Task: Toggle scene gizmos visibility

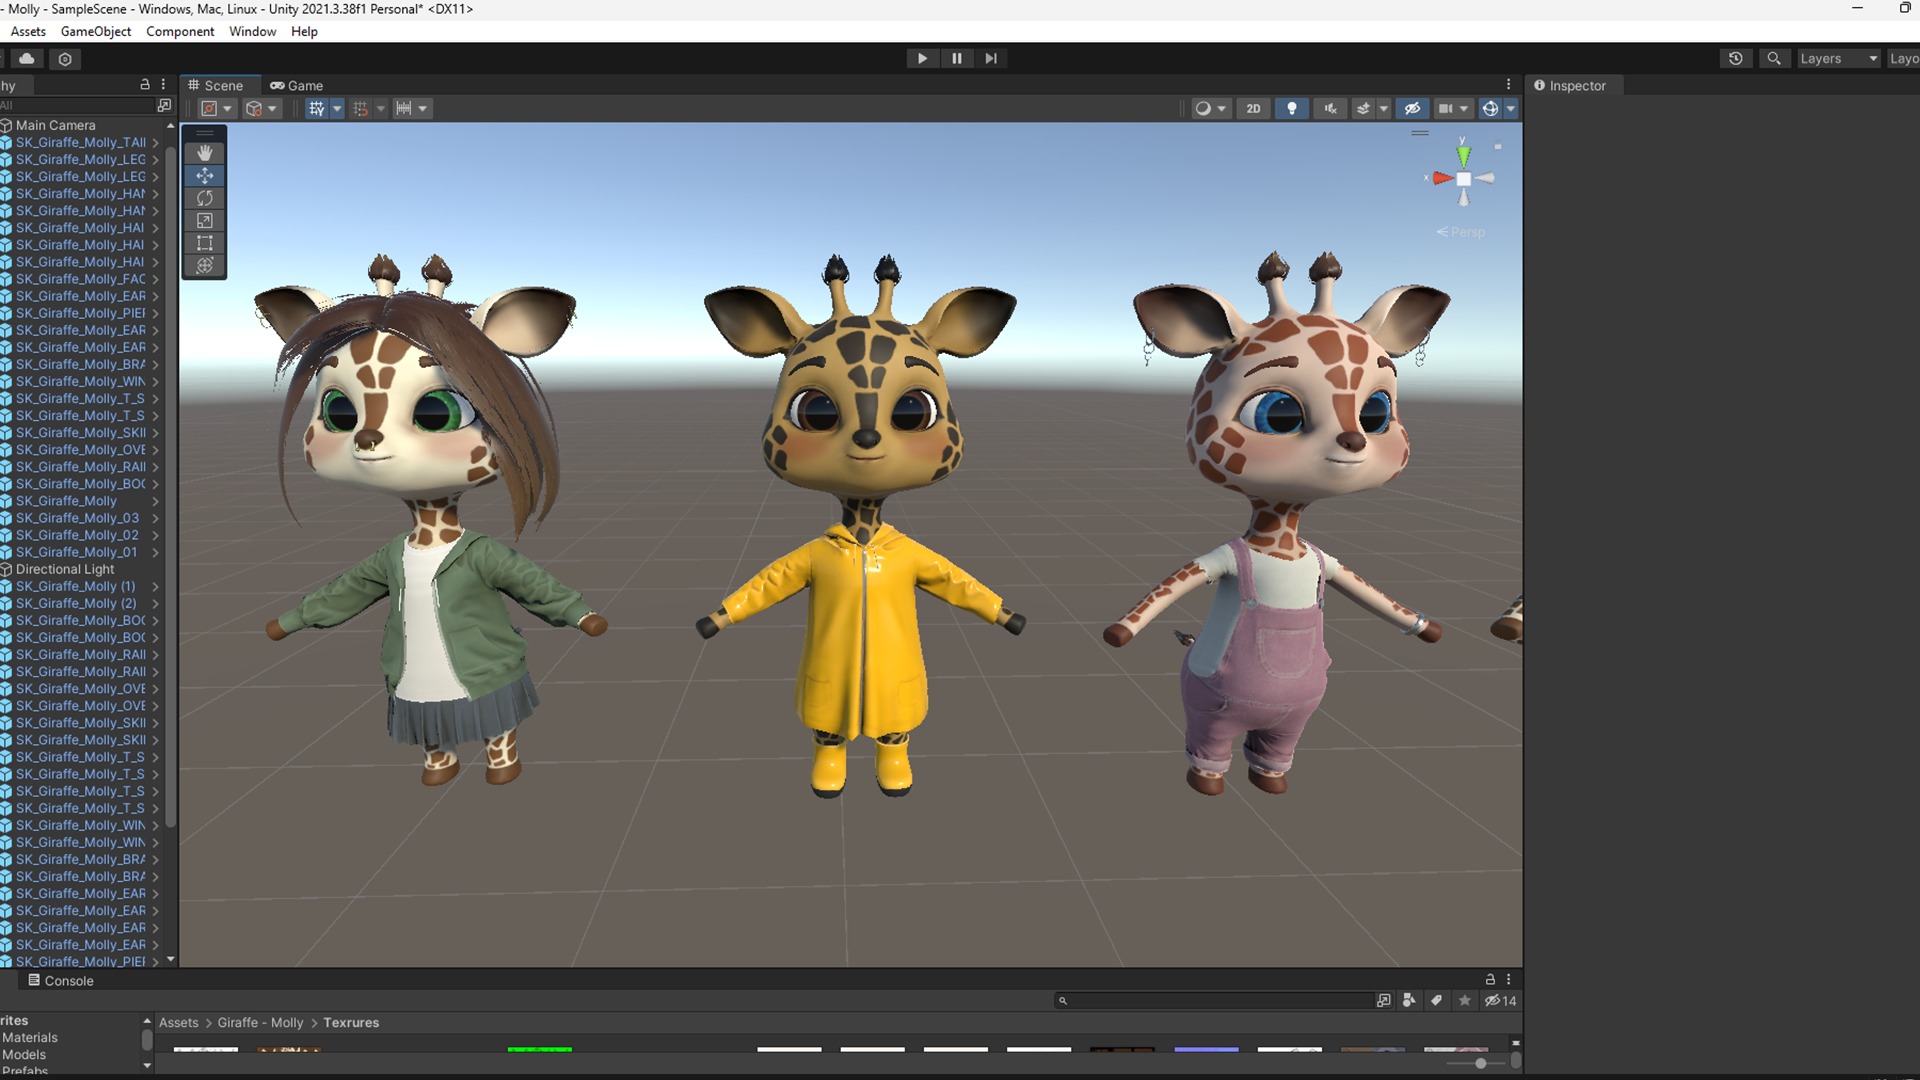Action: point(1489,108)
